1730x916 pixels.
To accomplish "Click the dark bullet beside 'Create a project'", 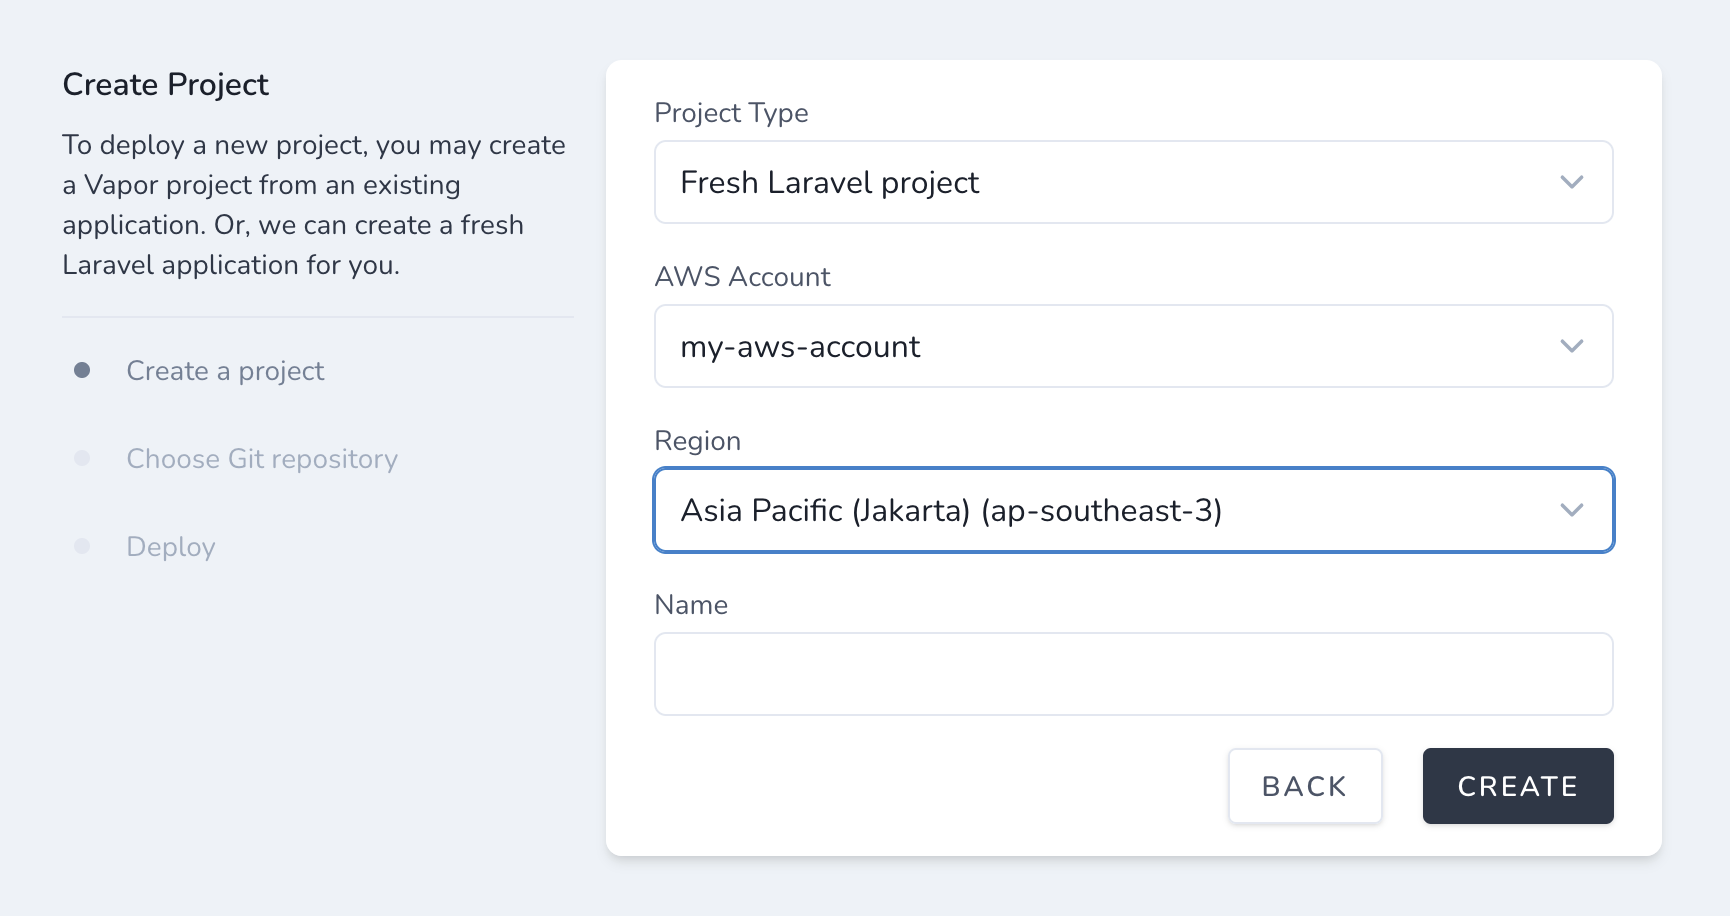I will pos(82,370).
